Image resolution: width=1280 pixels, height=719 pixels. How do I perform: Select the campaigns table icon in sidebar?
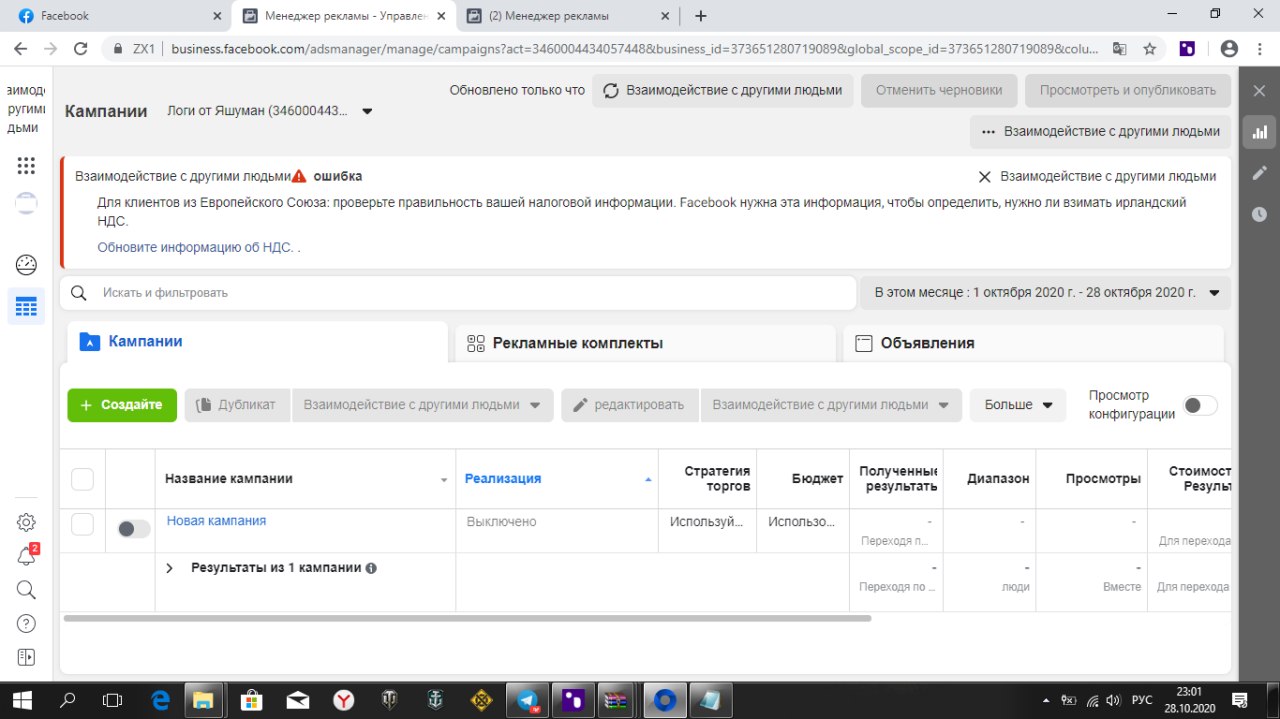[26, 306]
